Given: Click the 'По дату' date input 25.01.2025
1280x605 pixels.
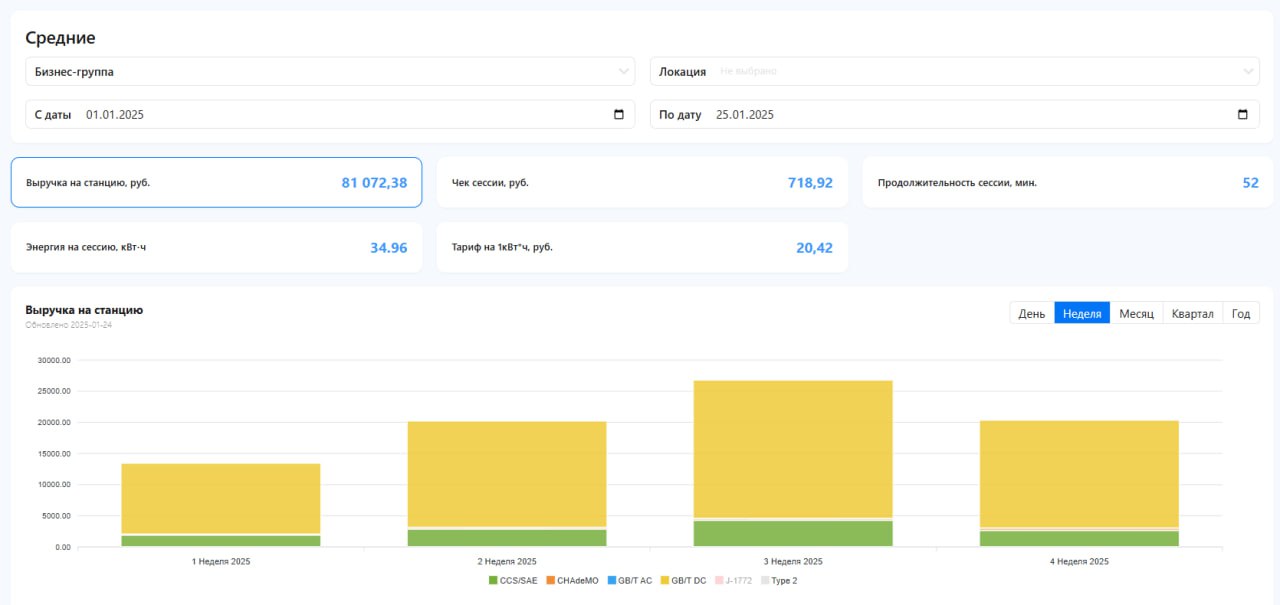Looking at the screenshot, I should pos(955,114).
